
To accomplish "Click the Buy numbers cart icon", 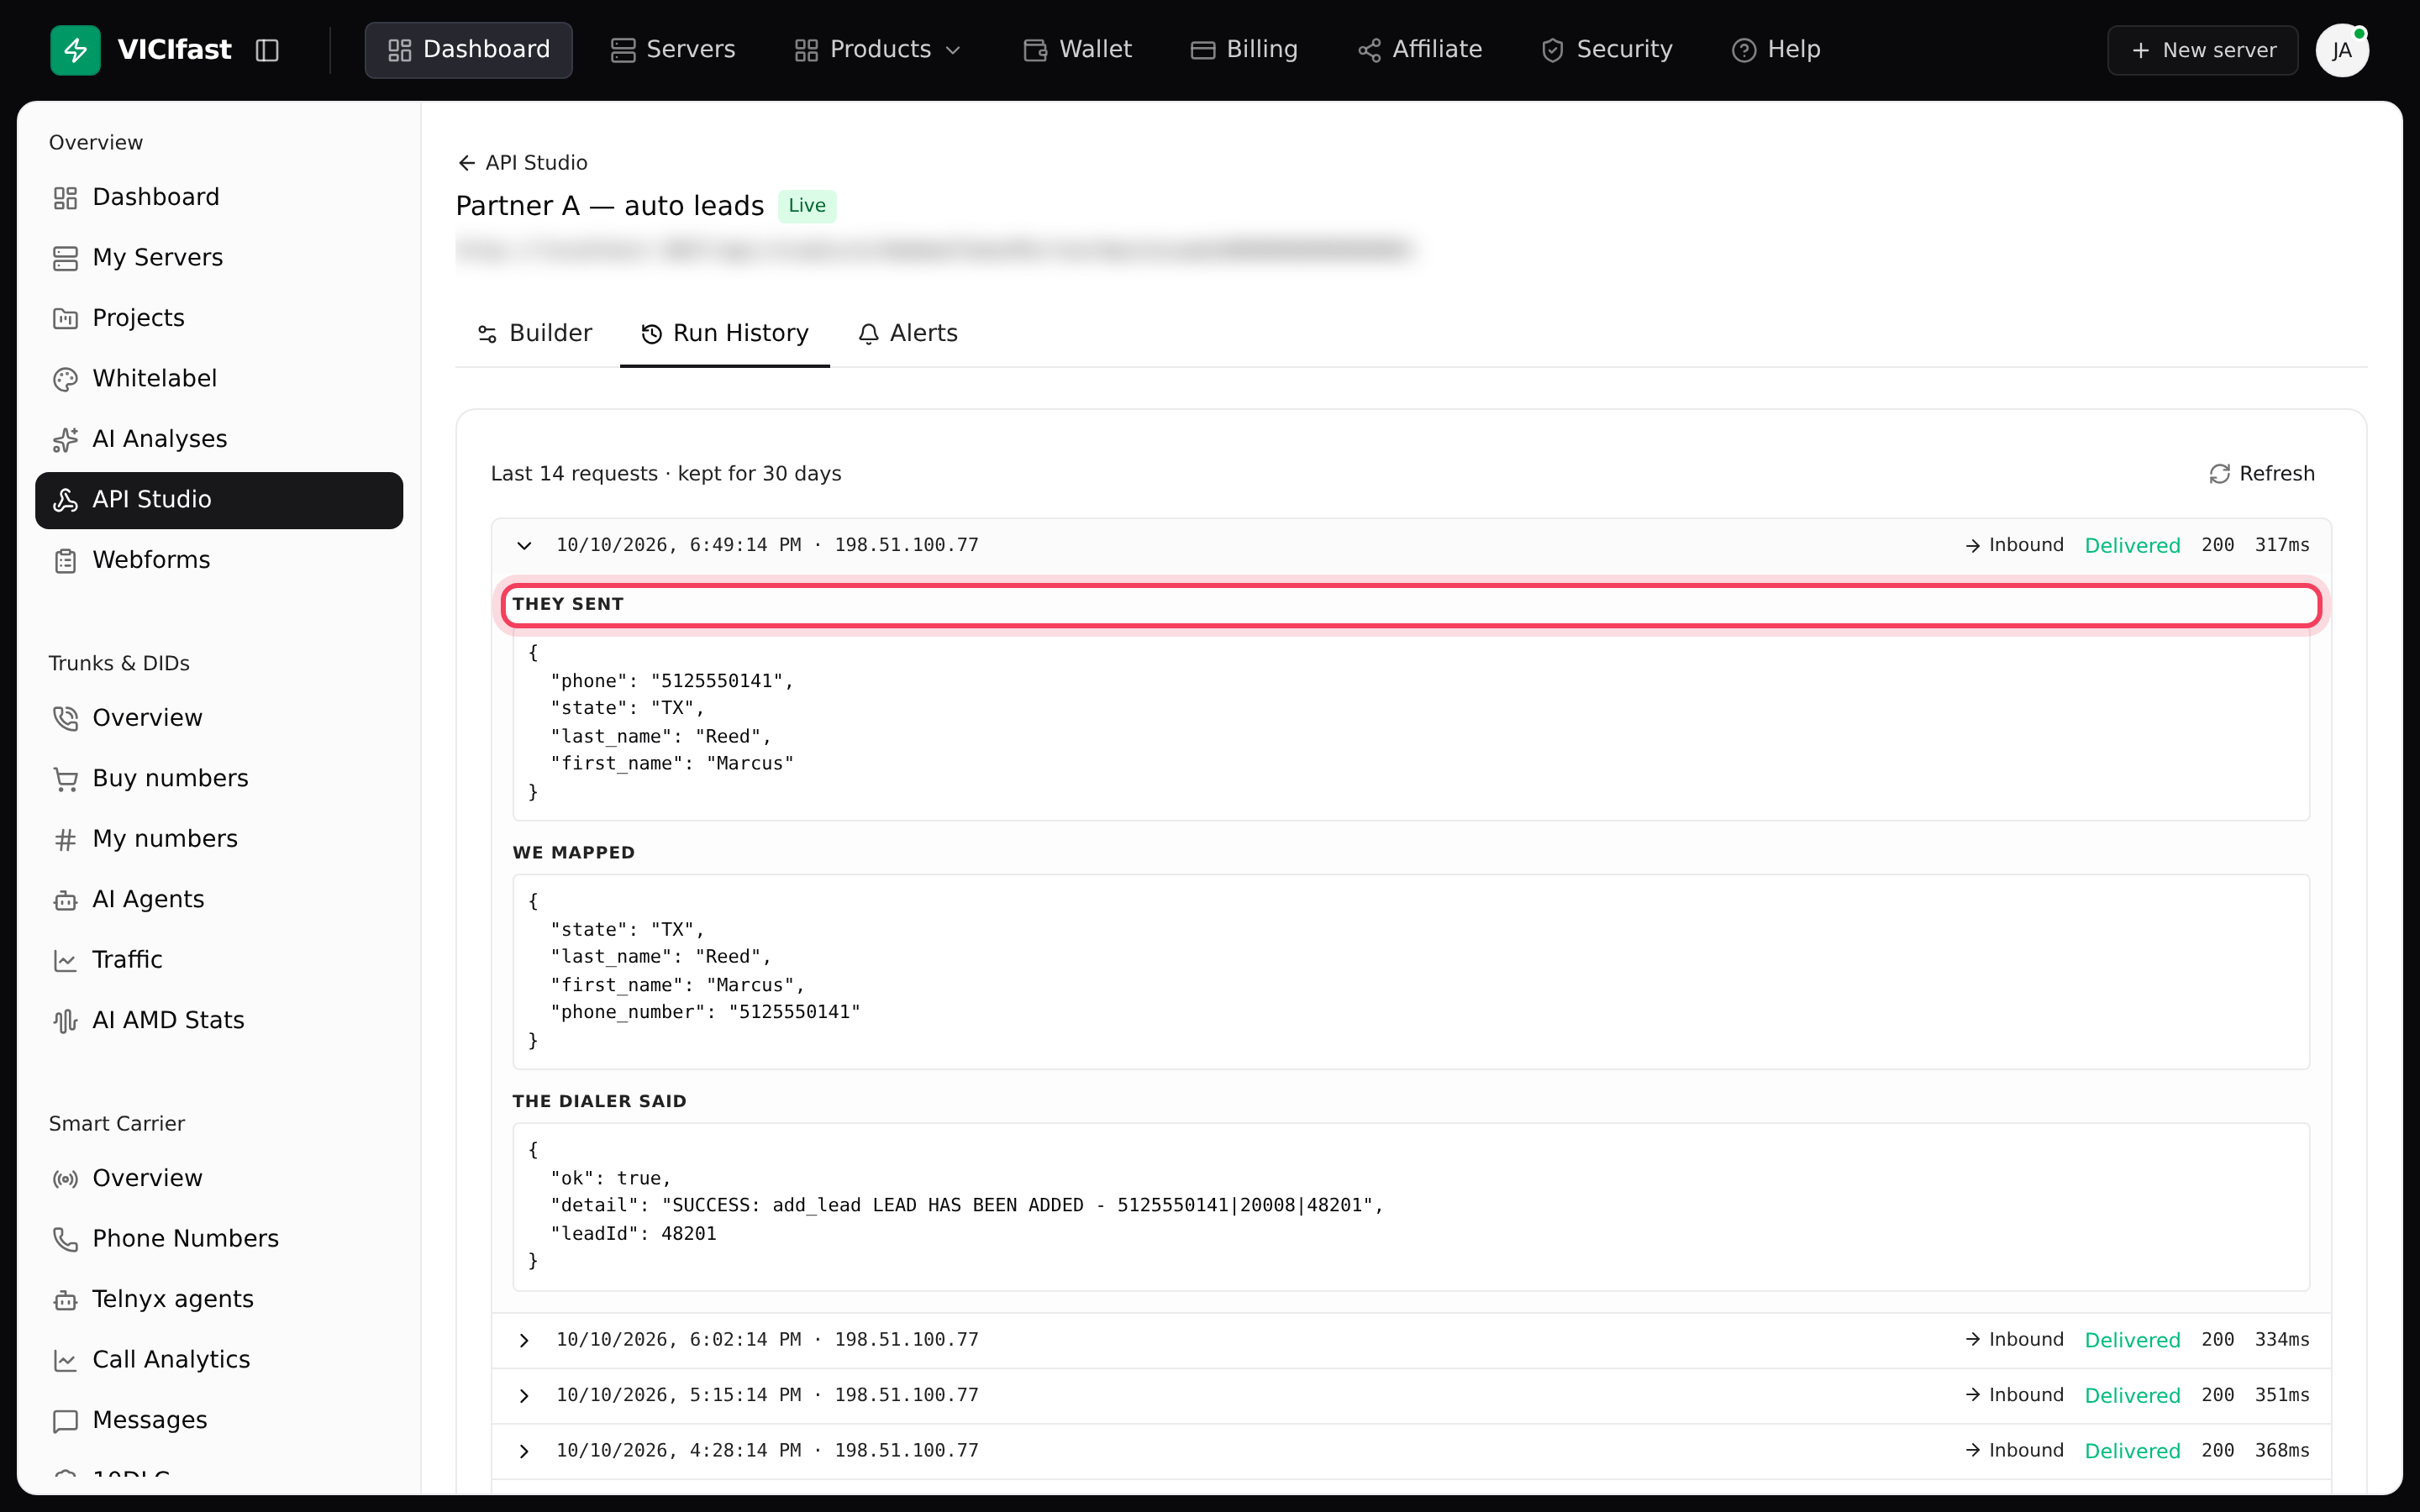I will click(65, 779).
